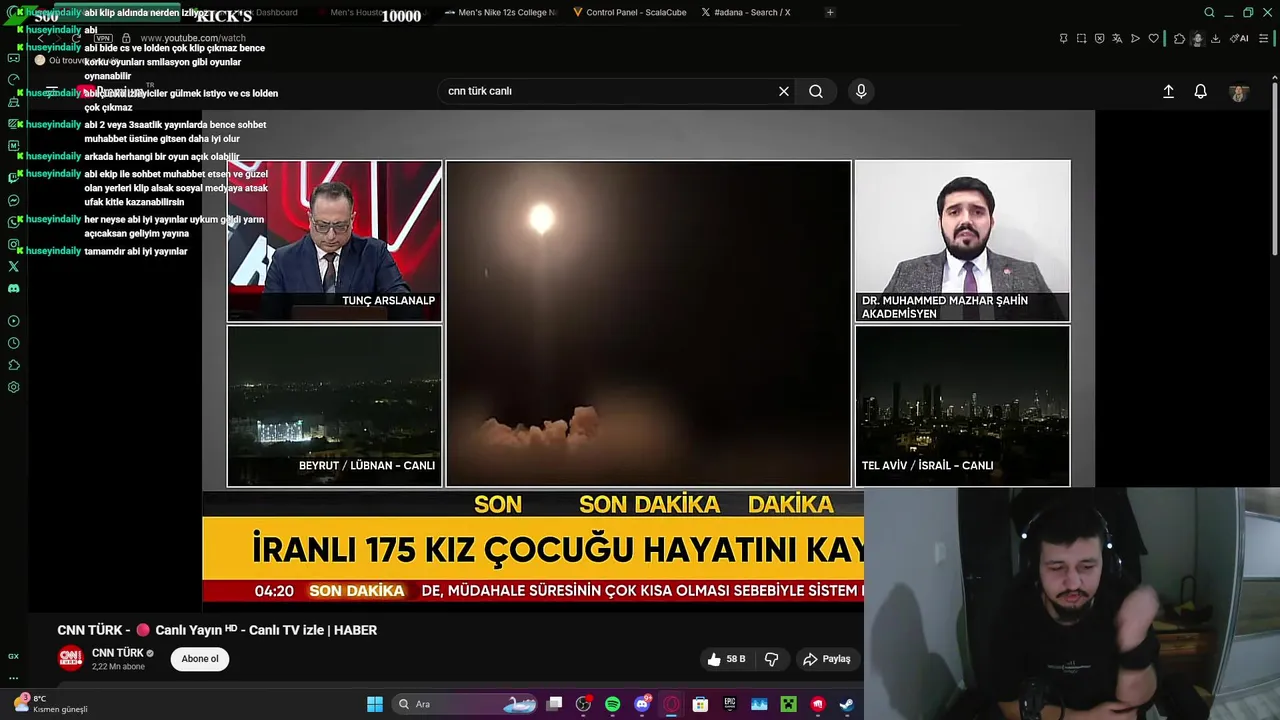This screenshot has width=1280, height=720.
Task: Open the browser easy setup menu icon
Action: click(x=1264, y=38)
